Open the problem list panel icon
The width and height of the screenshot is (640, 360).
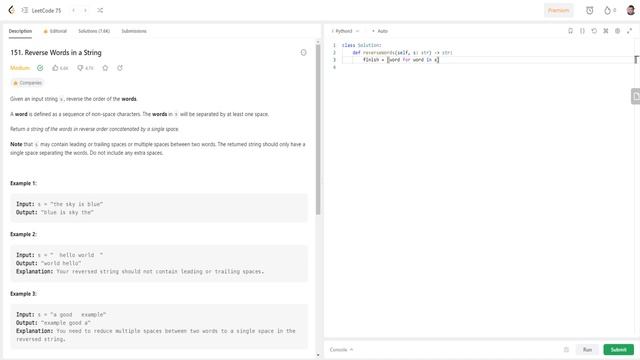[x=24, y=10]
